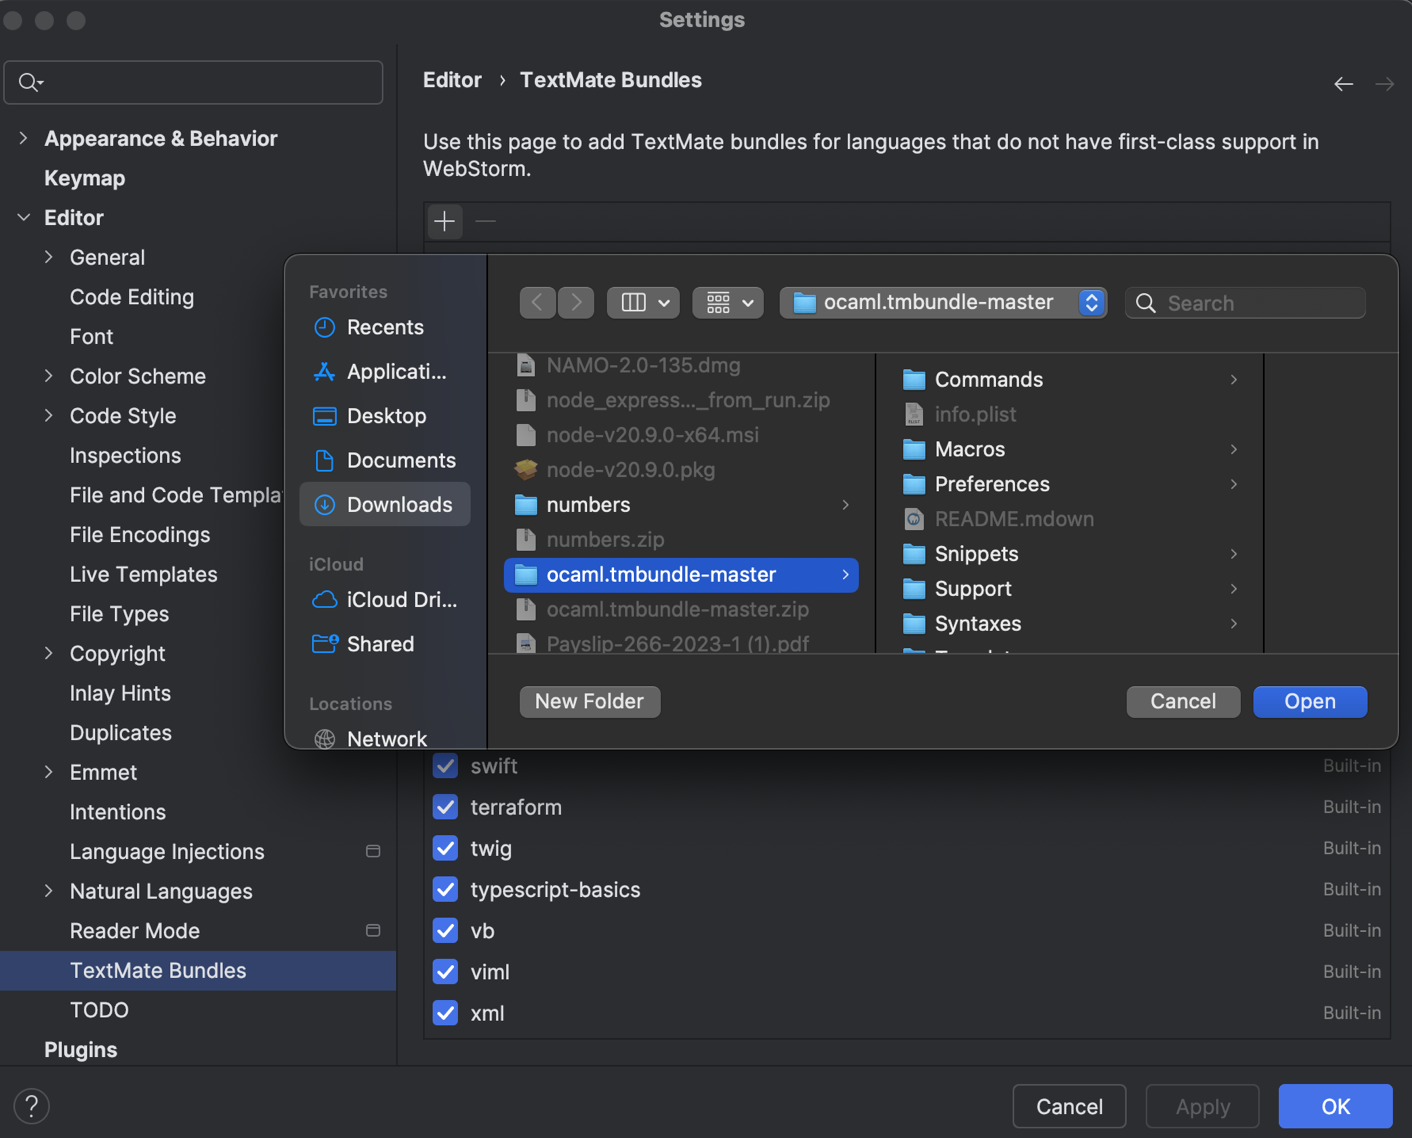Remove selected bundle using minus icon
1412x1138 pixels.
485,221
